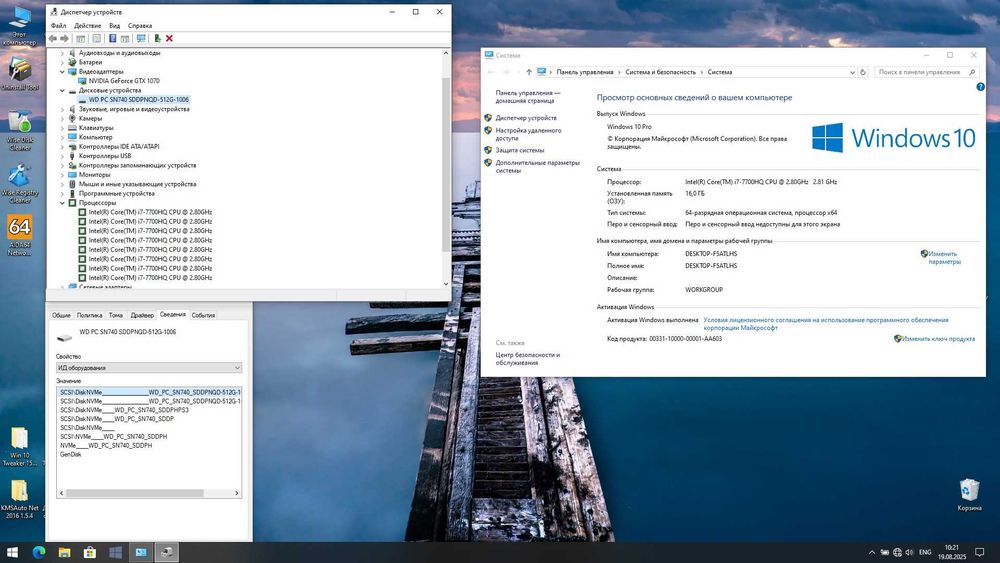Switch to the 'Тома' tab

coord(115,315)
